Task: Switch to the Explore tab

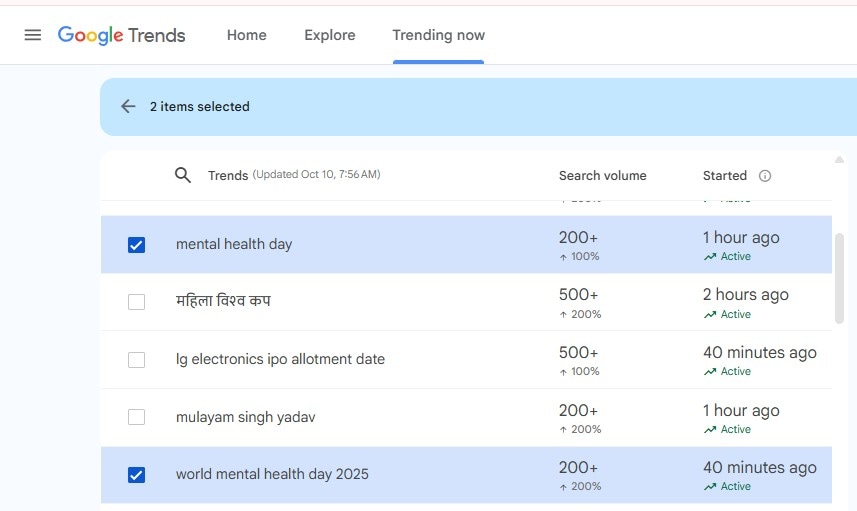Action: coord(330,35)
